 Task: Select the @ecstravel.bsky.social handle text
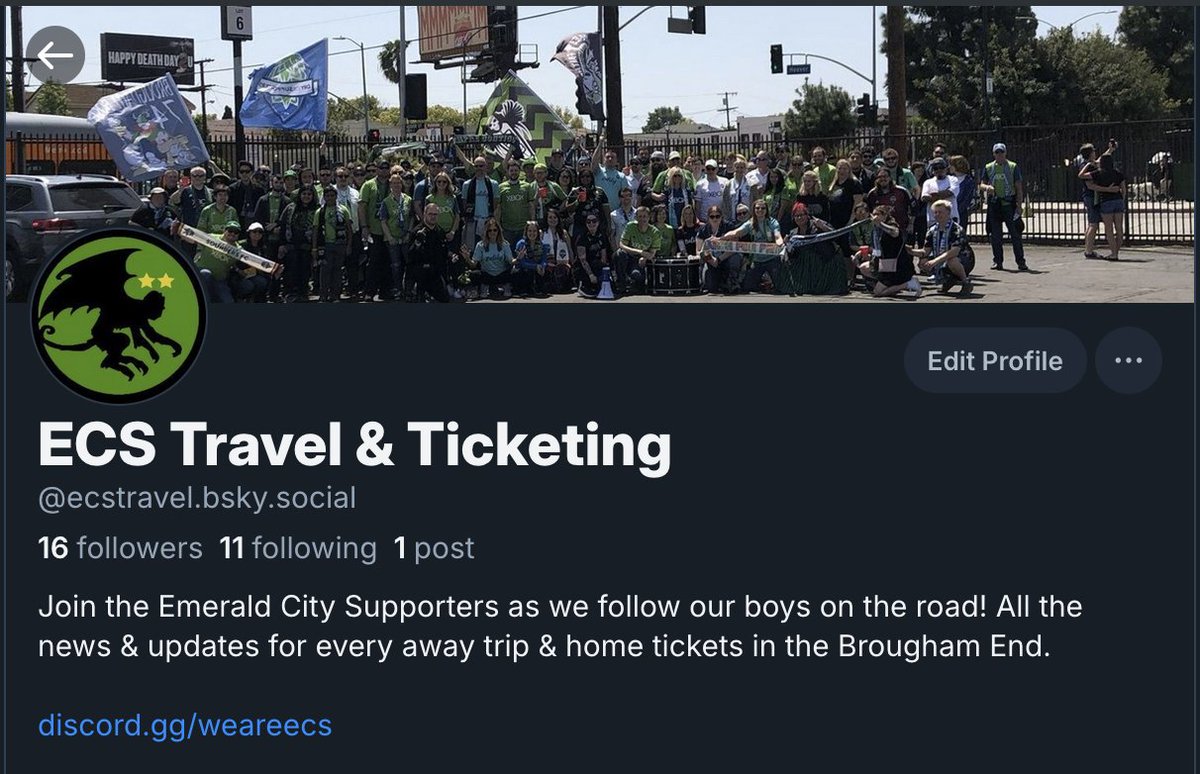pyautogui.click(x=197, y=497)
